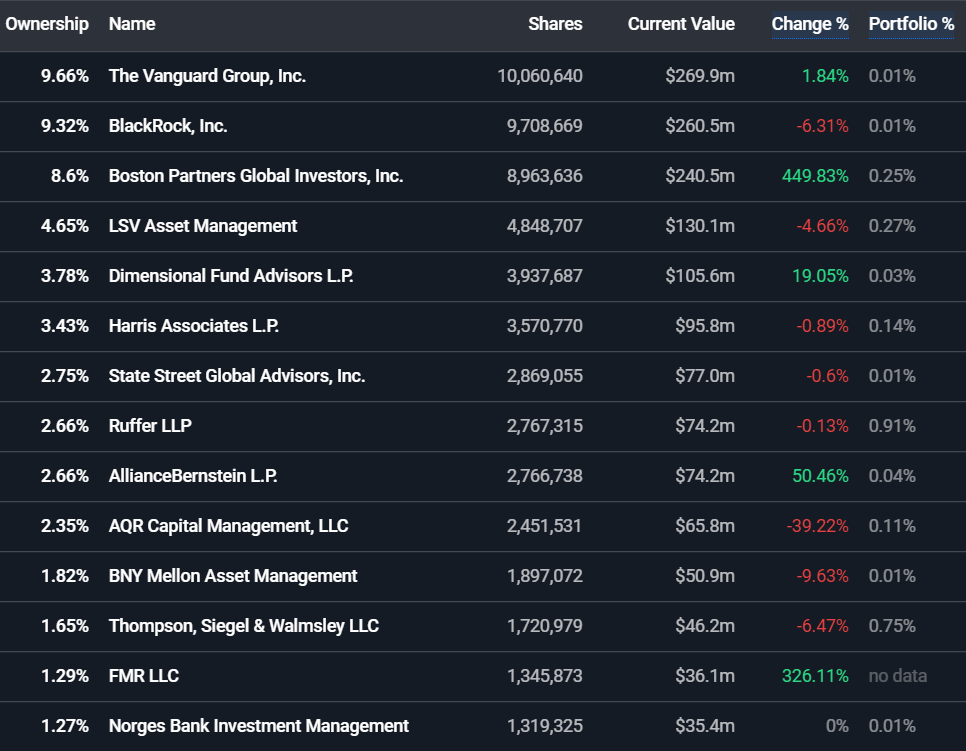Click the $269.9m current value
This screenshot has height=751, width=966.
point(700,76)
